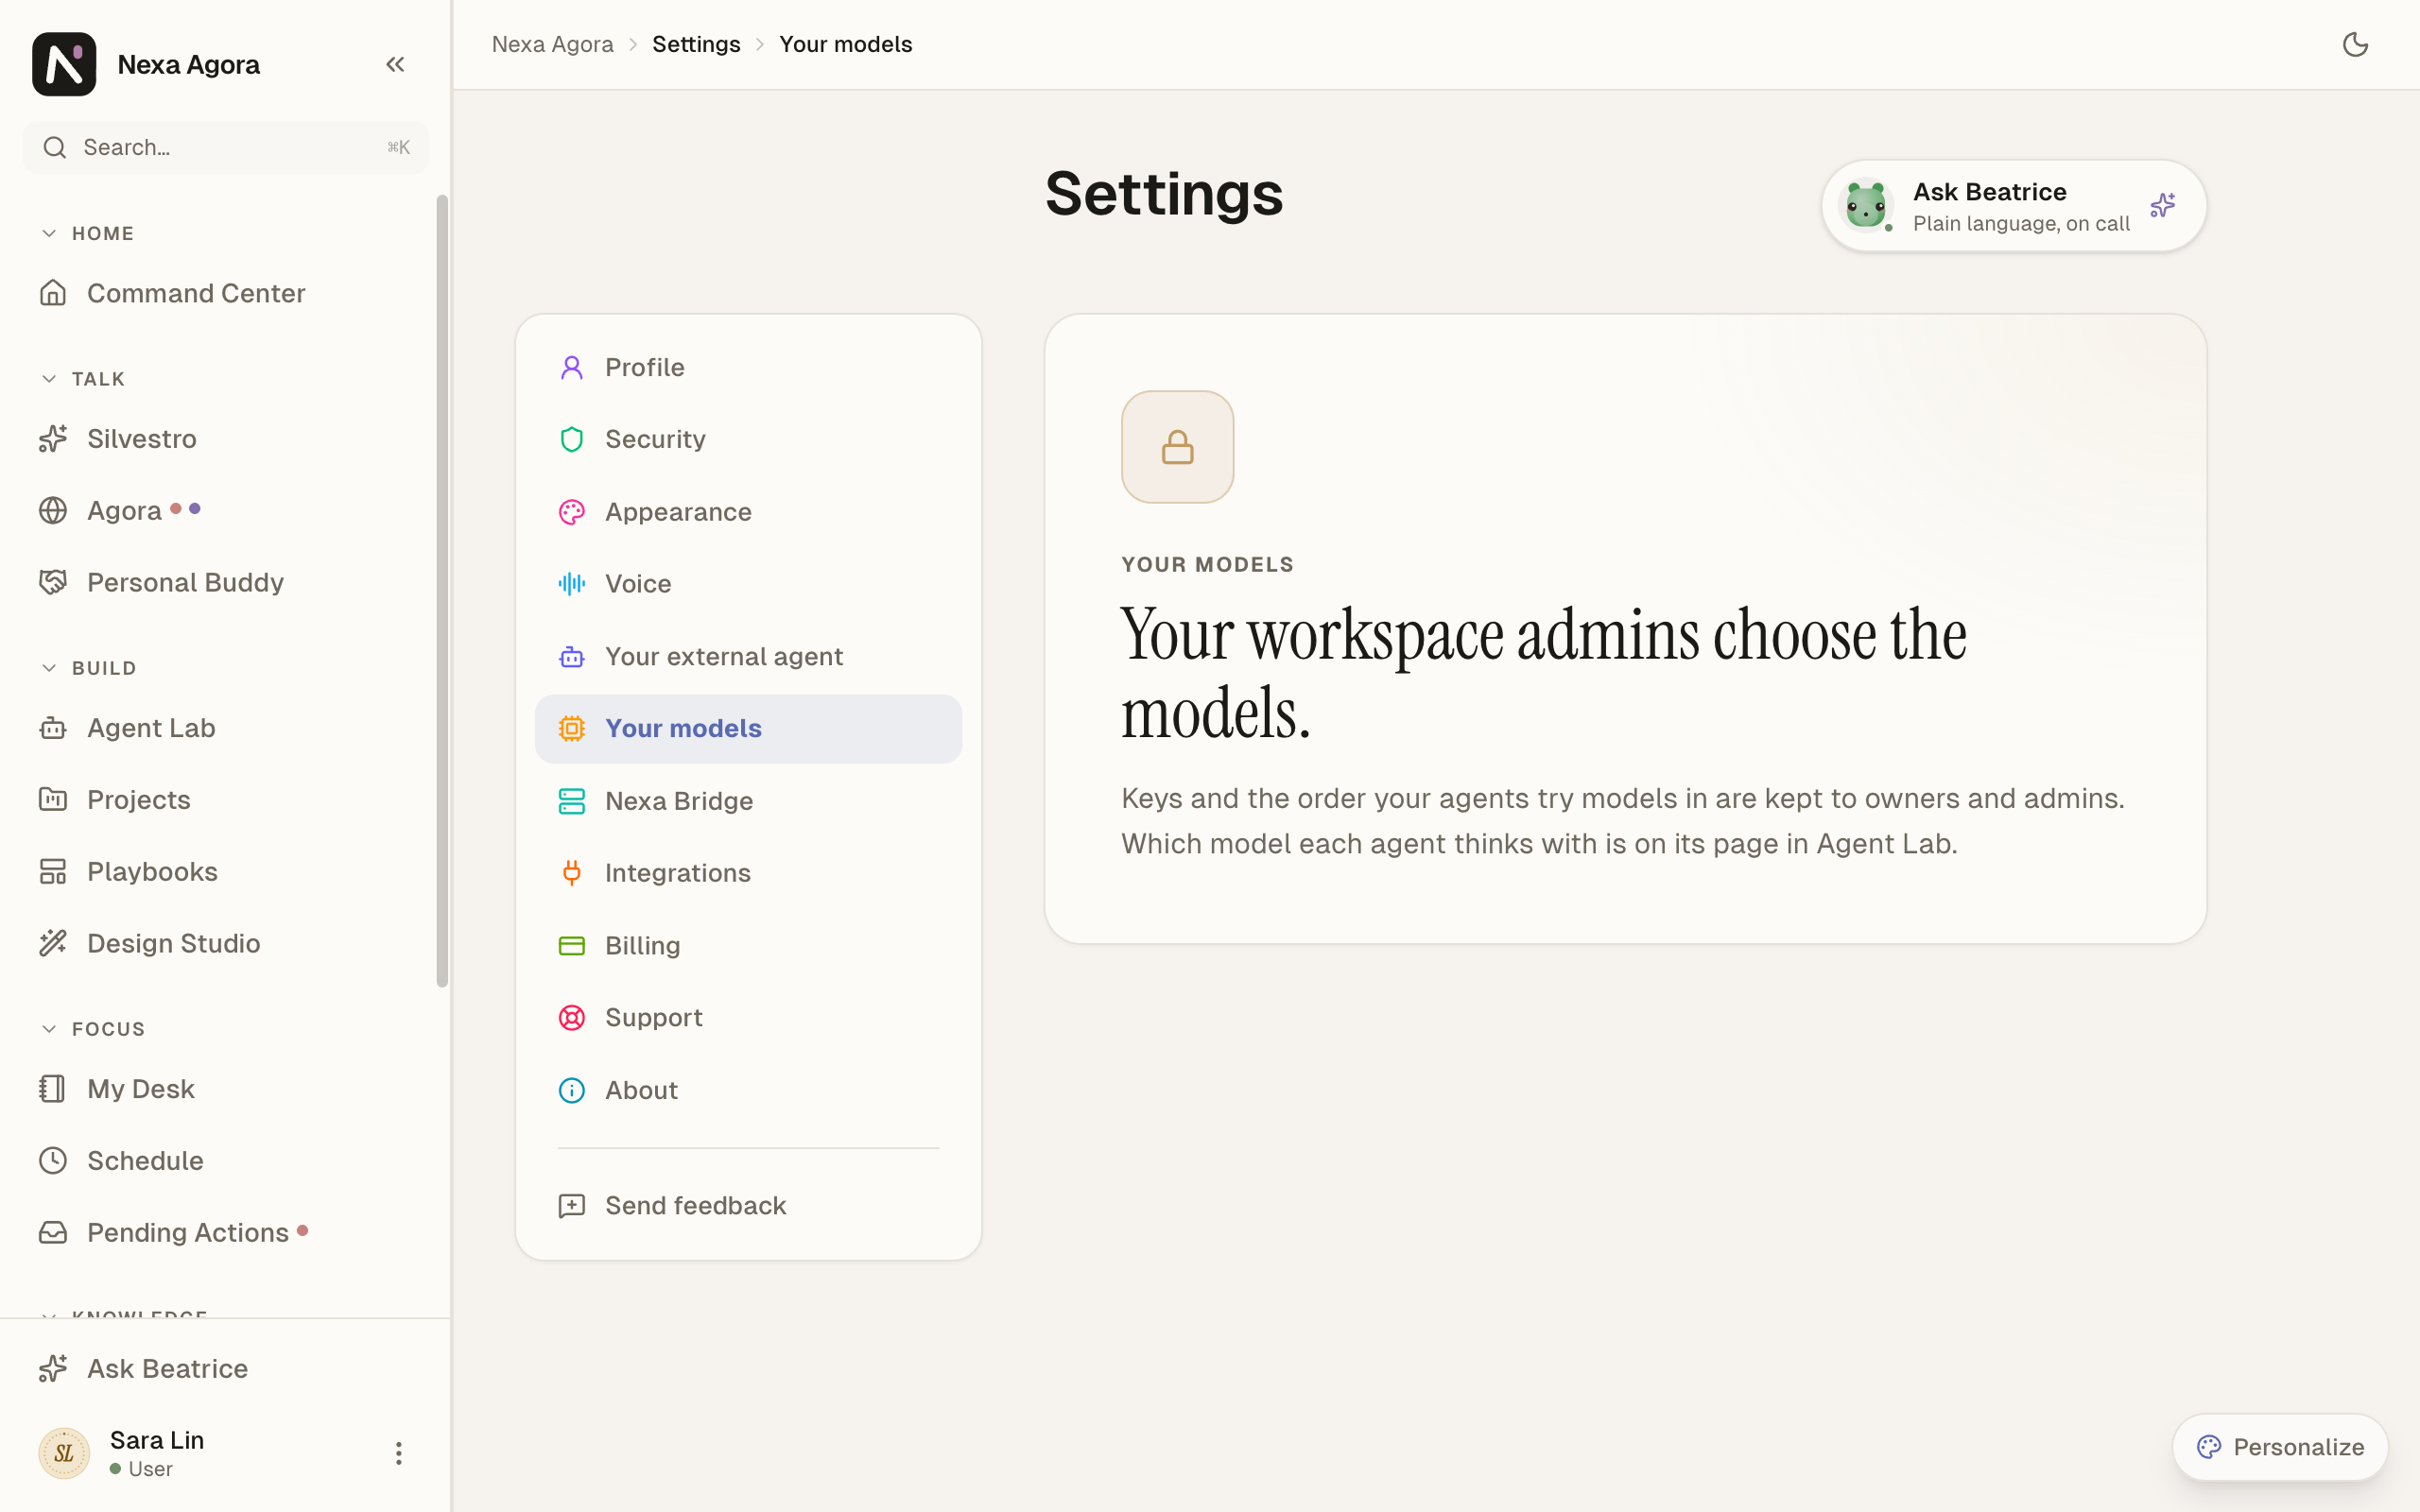The image size is (2420, 1512).
Task: Open Personalize button
Action: pos(2280,1447)
